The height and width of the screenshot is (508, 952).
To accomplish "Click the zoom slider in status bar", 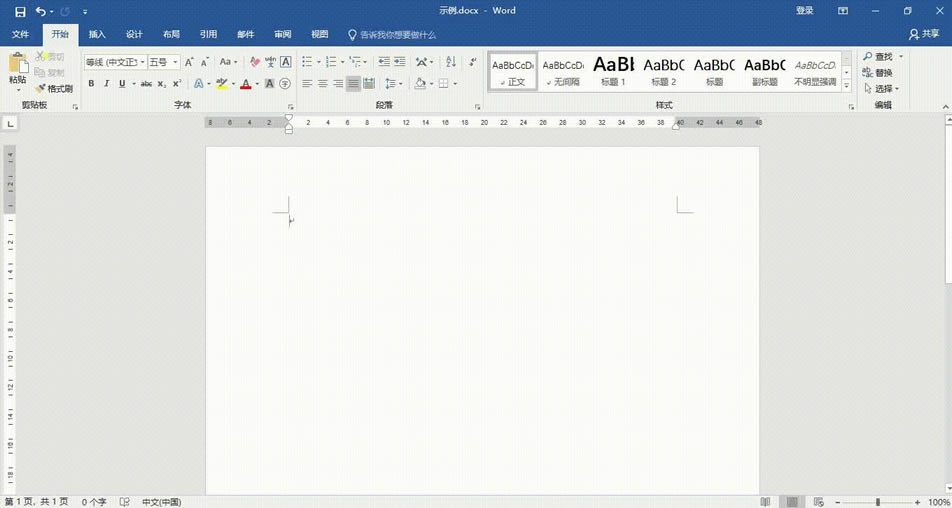I will (x=879, y=502).
